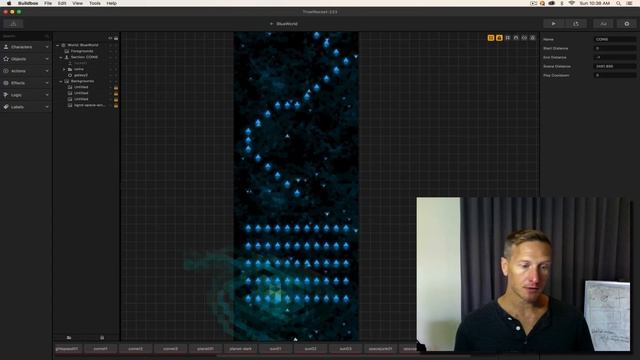Viewport: 640px width, 360px height.
Task: Click the visibility column header icon in the outliner
Action: point(110,38)
